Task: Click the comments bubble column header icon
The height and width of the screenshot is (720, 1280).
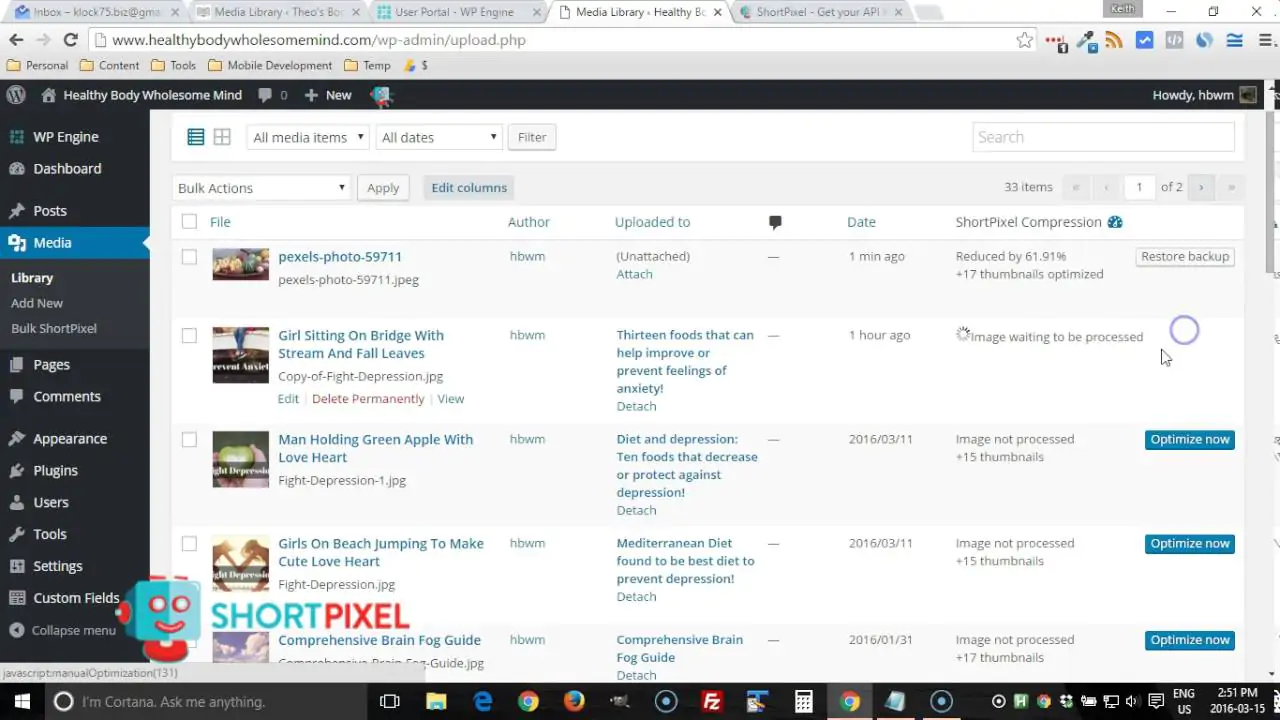Action: (775, 222)
